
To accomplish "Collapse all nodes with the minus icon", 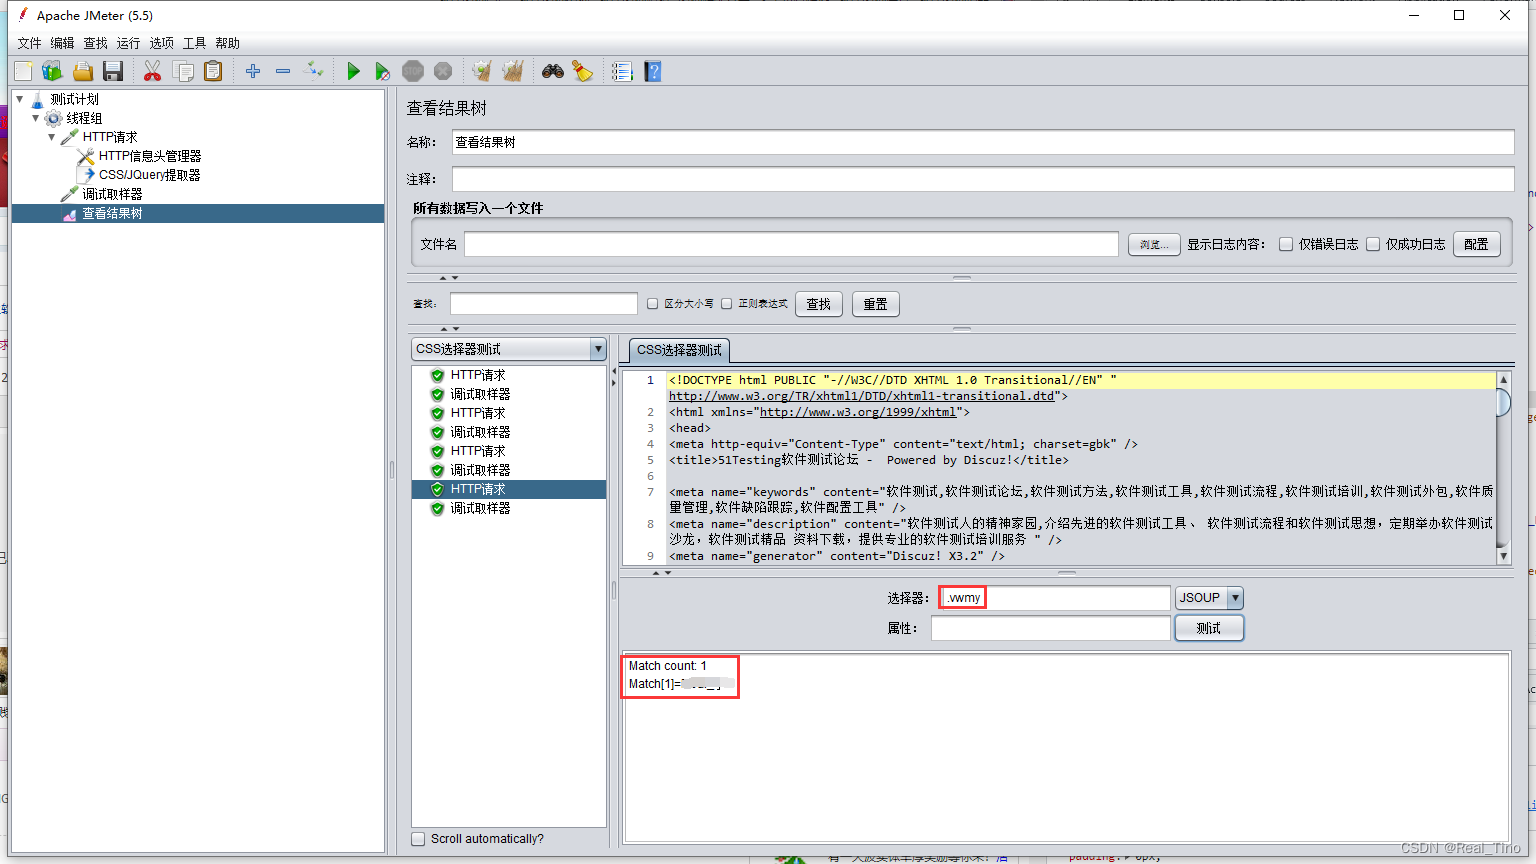I will (x=283, y=71).
